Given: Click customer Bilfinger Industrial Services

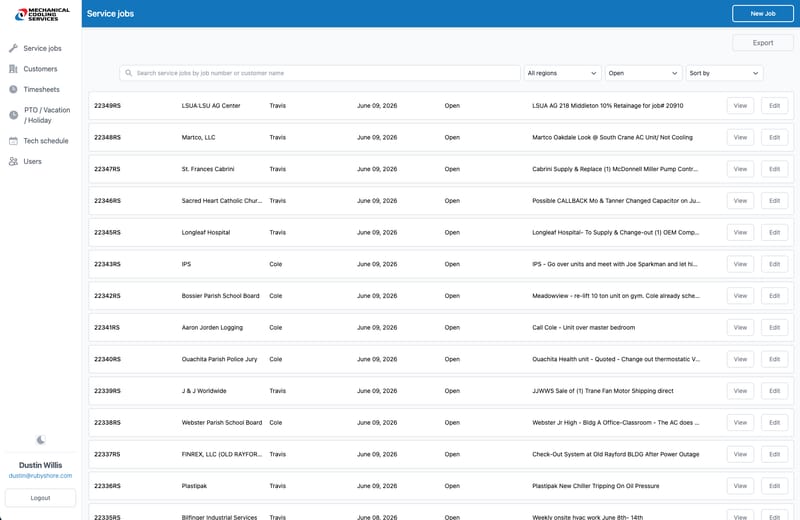Looking at the screenshot, I should pos(219,517).
